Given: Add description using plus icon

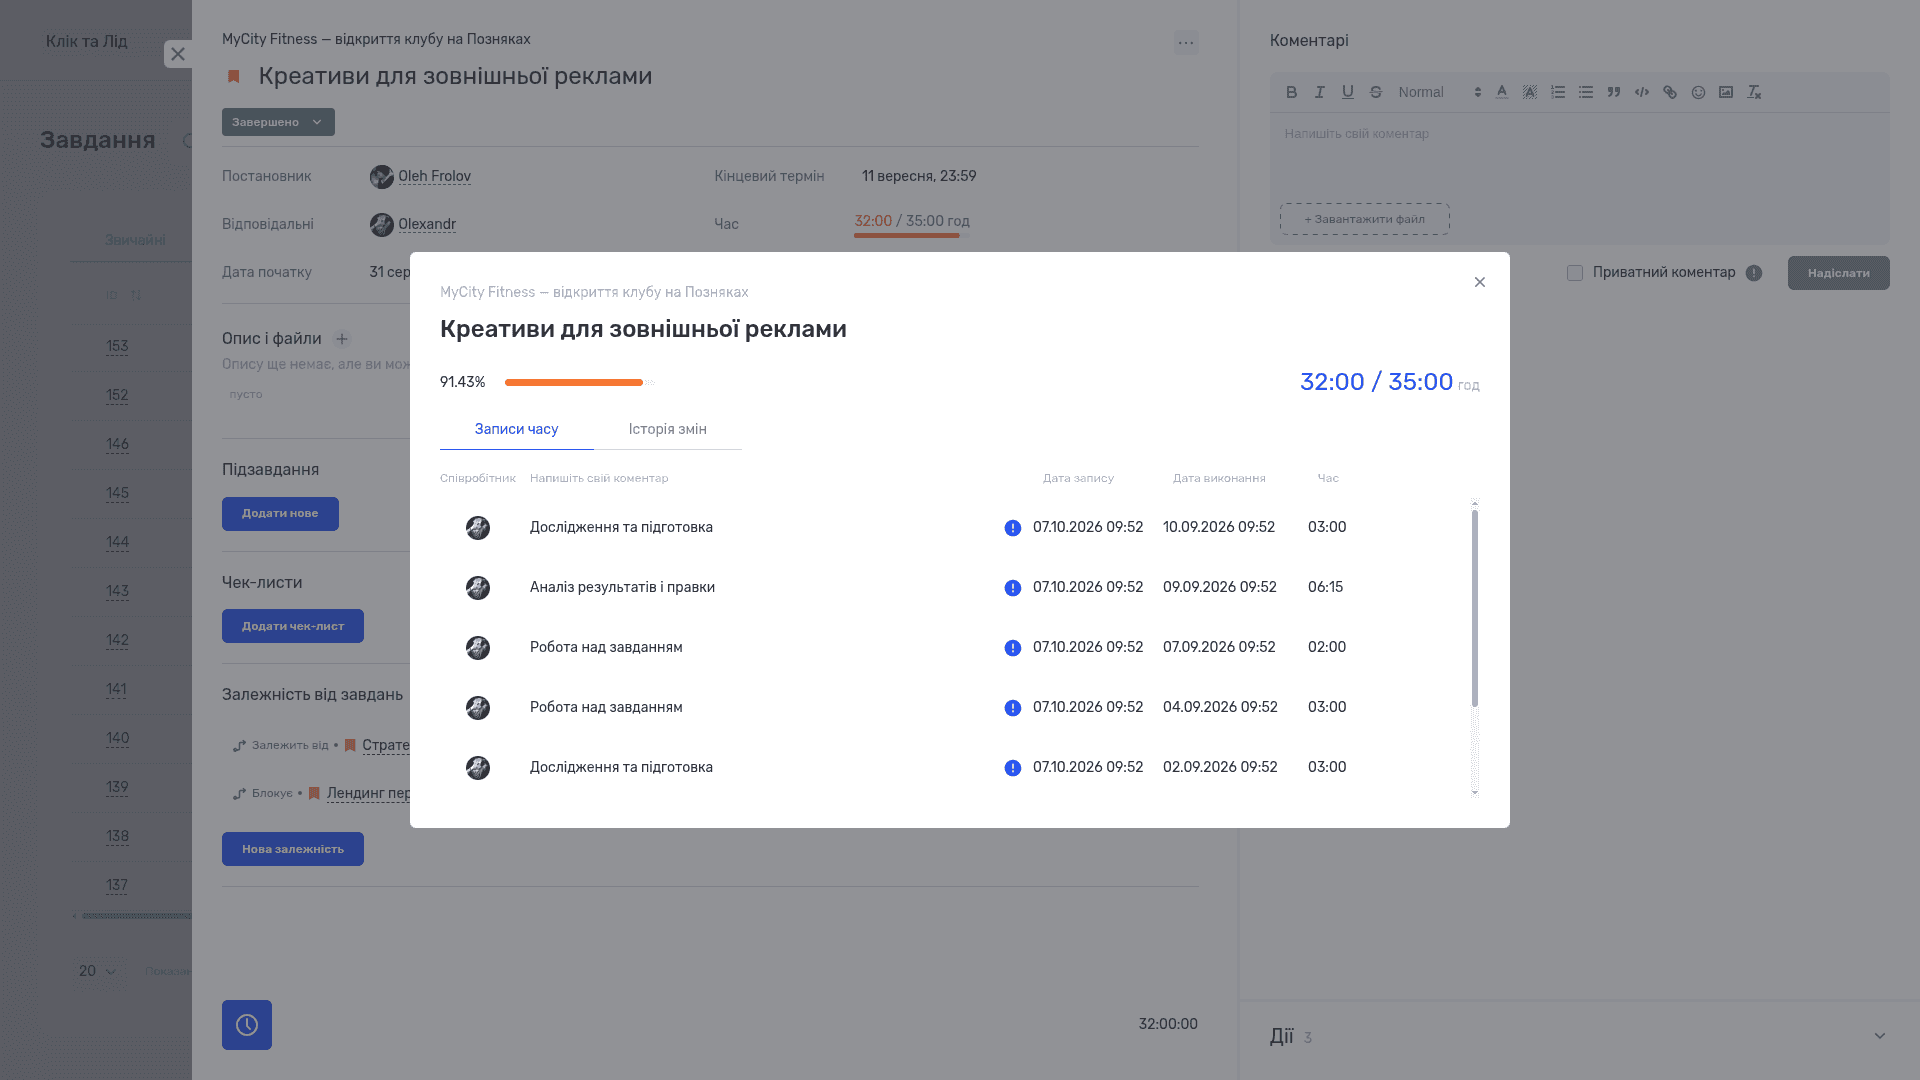Looking at the screenshot, I should tap(342, 339).
